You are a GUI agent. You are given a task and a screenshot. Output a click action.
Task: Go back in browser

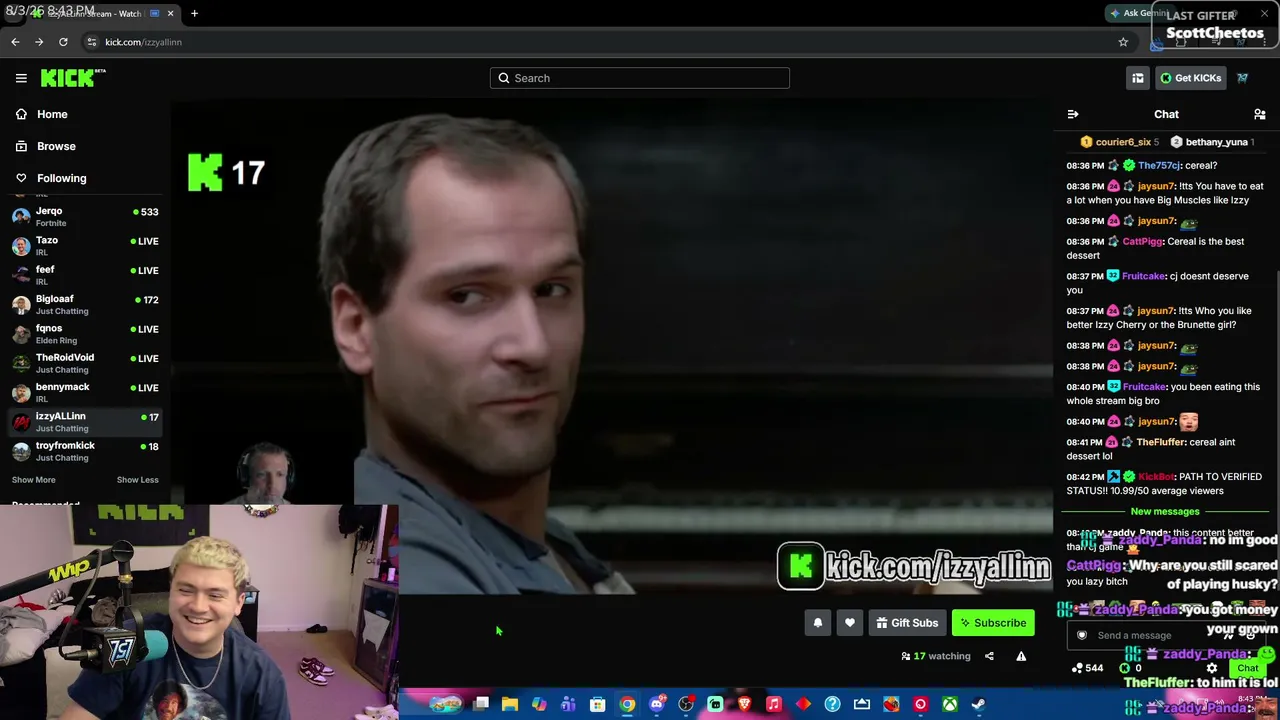(15, 42)
